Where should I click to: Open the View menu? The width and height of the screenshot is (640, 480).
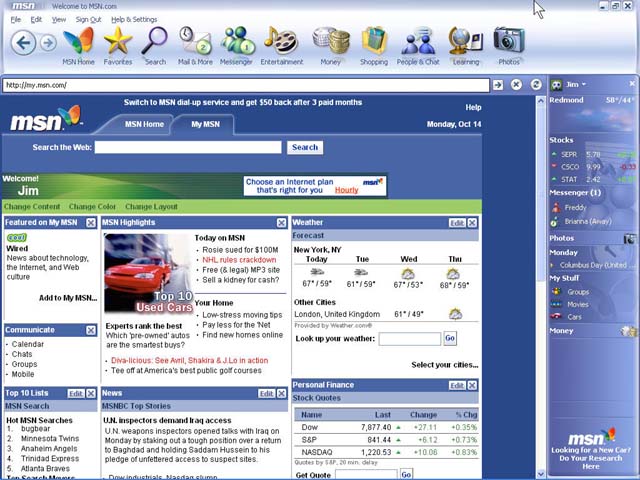pyautogui.click(x=59, y=20)
